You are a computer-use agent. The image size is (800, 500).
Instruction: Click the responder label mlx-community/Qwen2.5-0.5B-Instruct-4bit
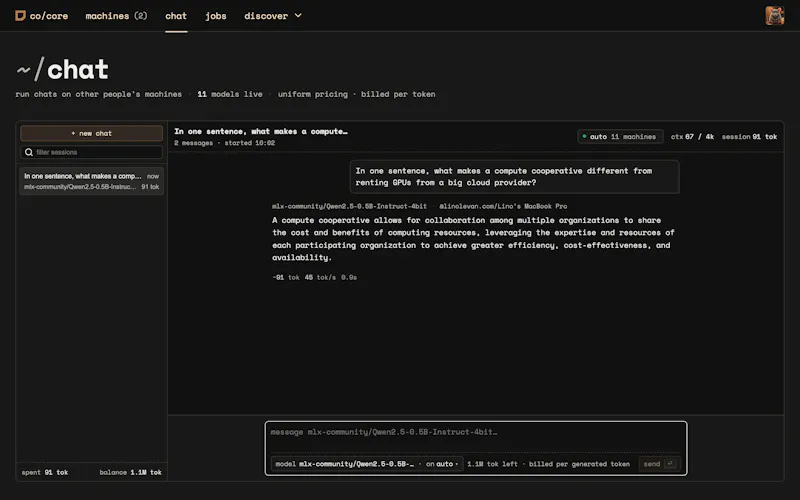click(x=349, y=206)
